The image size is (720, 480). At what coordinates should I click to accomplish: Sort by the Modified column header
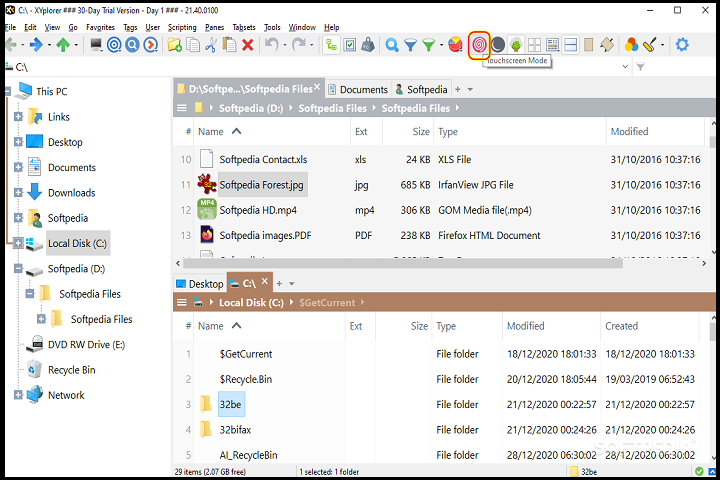click(x=630, y=132)
